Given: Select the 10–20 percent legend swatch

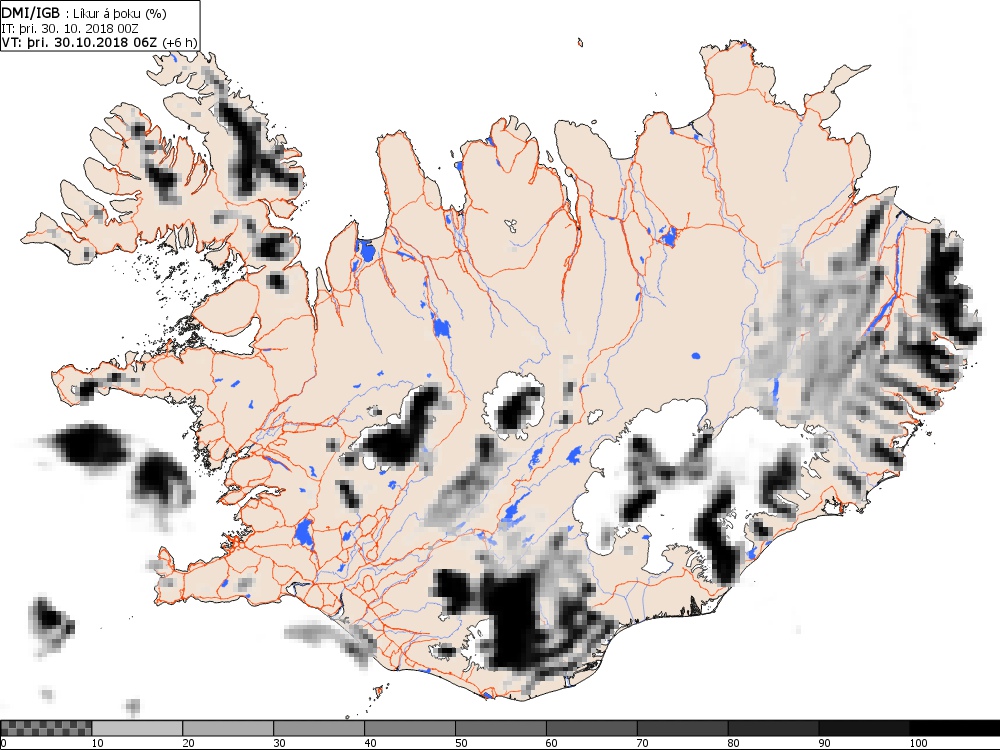Looking at the screenshot, I should [137, 728].
